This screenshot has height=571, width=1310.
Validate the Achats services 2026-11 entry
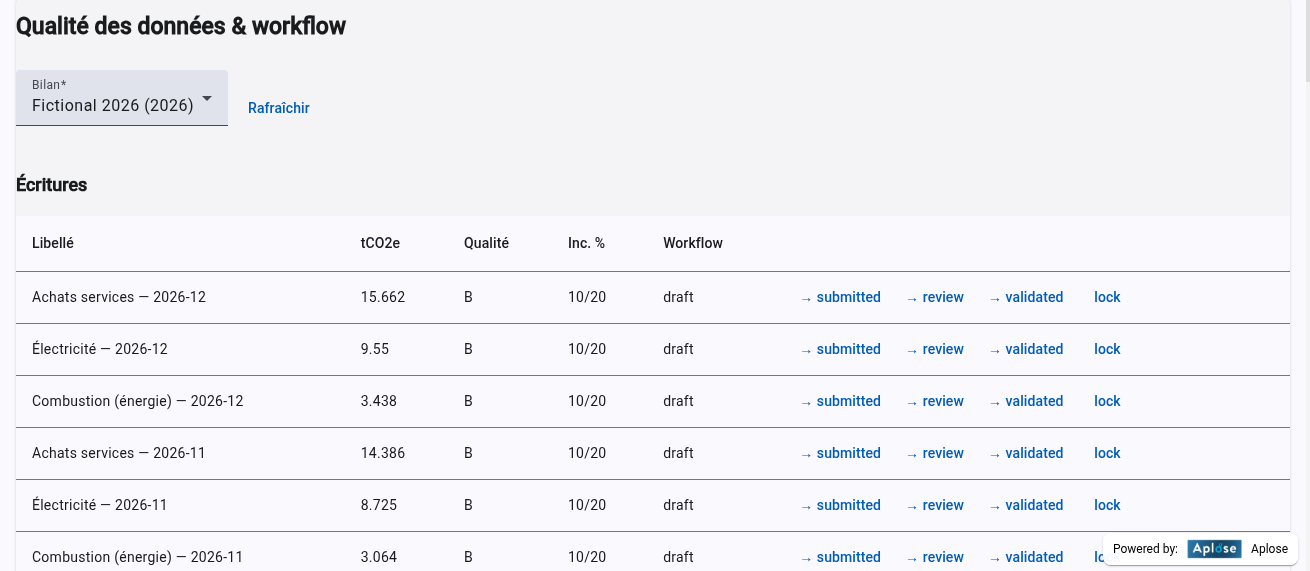click(x=1026, y=453)
